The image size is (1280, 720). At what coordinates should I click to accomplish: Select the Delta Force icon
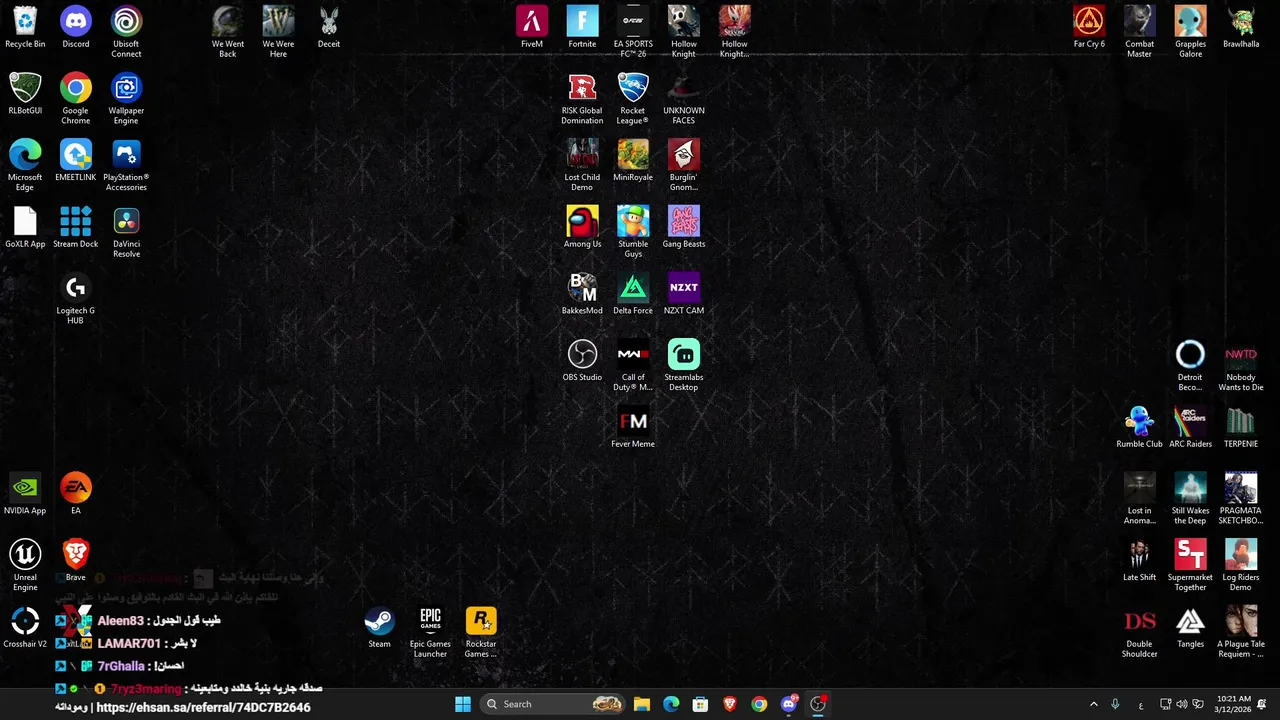click(633, 295)
